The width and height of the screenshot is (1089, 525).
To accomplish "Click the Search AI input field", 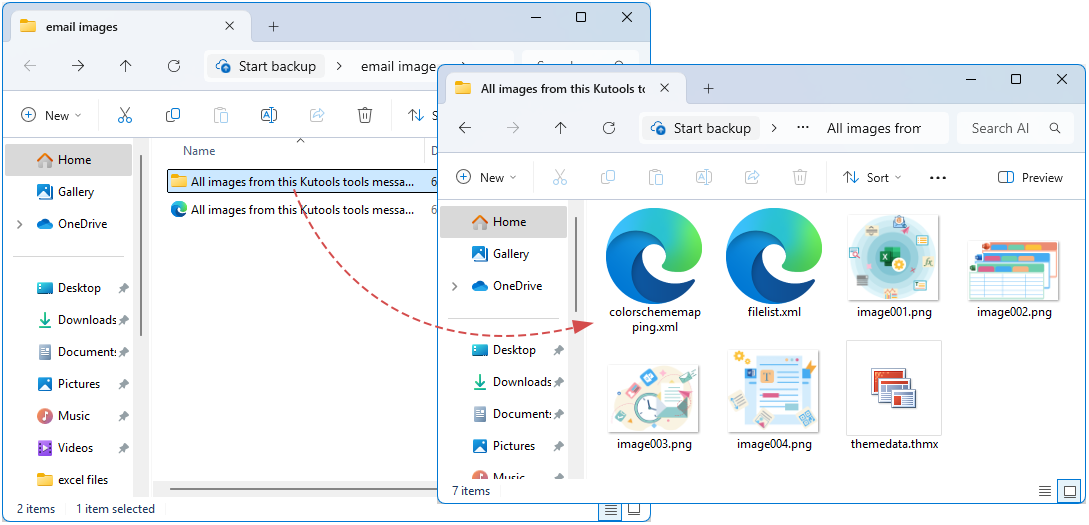I will point(1004,128).
